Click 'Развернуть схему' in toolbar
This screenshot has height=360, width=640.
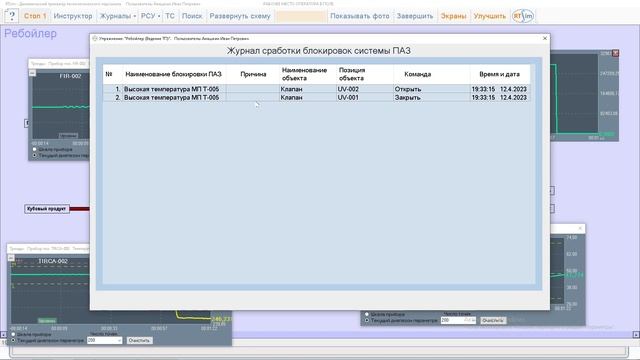coord(240,16)
